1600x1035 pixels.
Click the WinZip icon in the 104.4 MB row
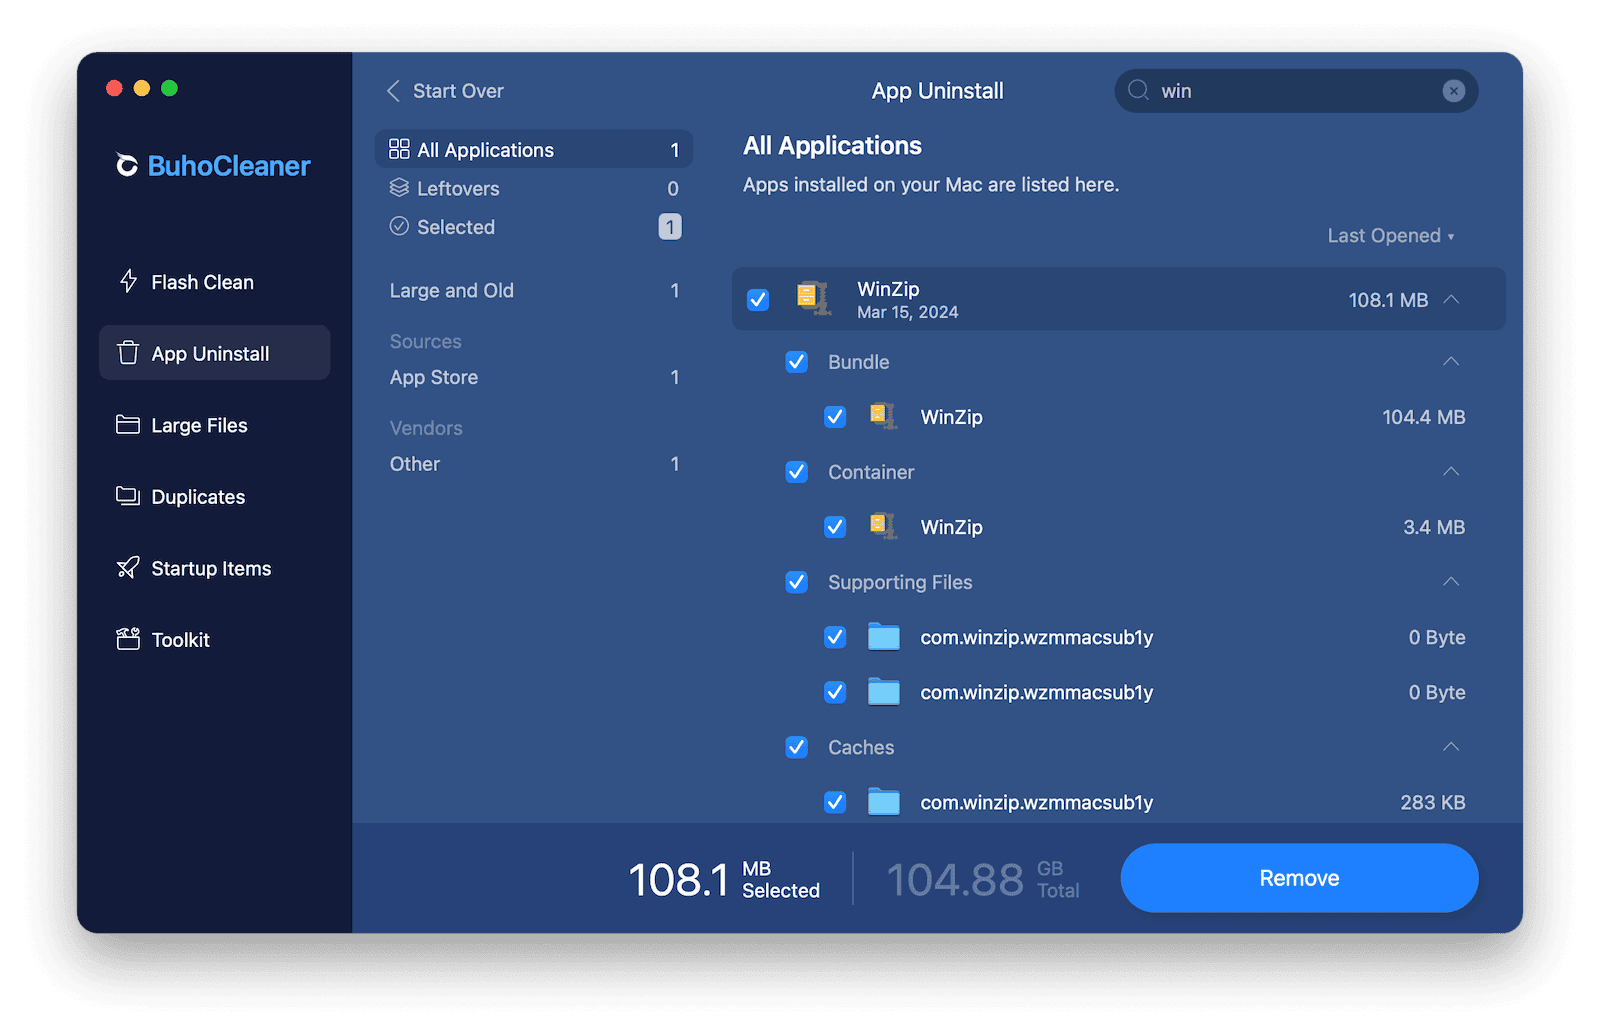coord(883,415)
